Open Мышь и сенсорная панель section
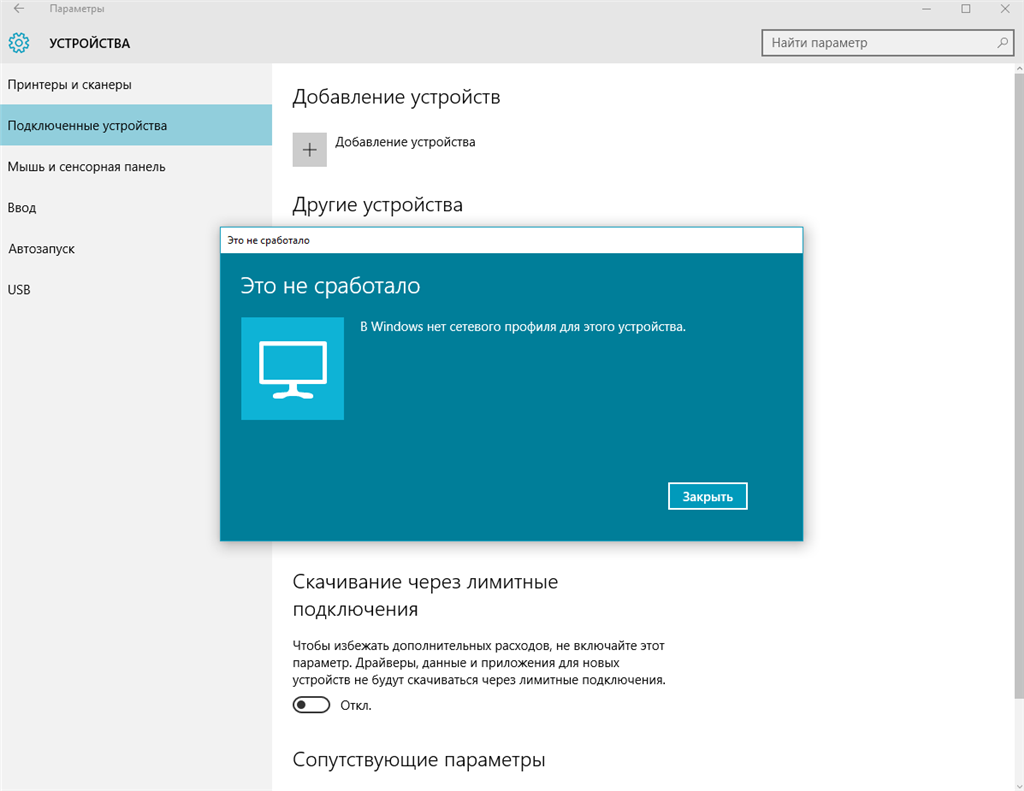The height and width of the screenshot is (791, 1024). [136, 167]
